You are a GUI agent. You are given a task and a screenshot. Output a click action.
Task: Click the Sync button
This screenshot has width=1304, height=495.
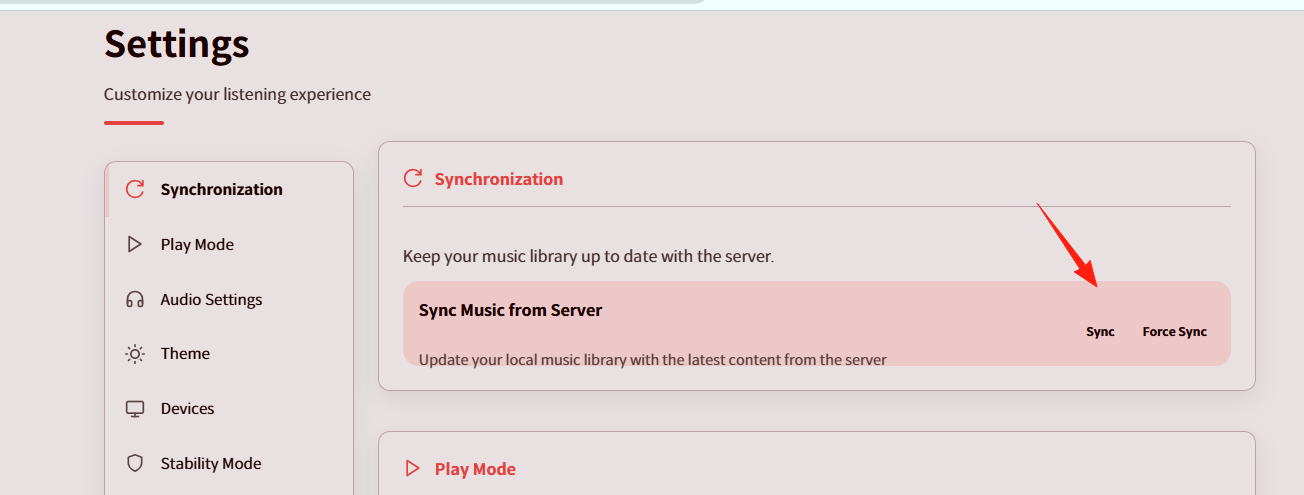point(1100,331)
